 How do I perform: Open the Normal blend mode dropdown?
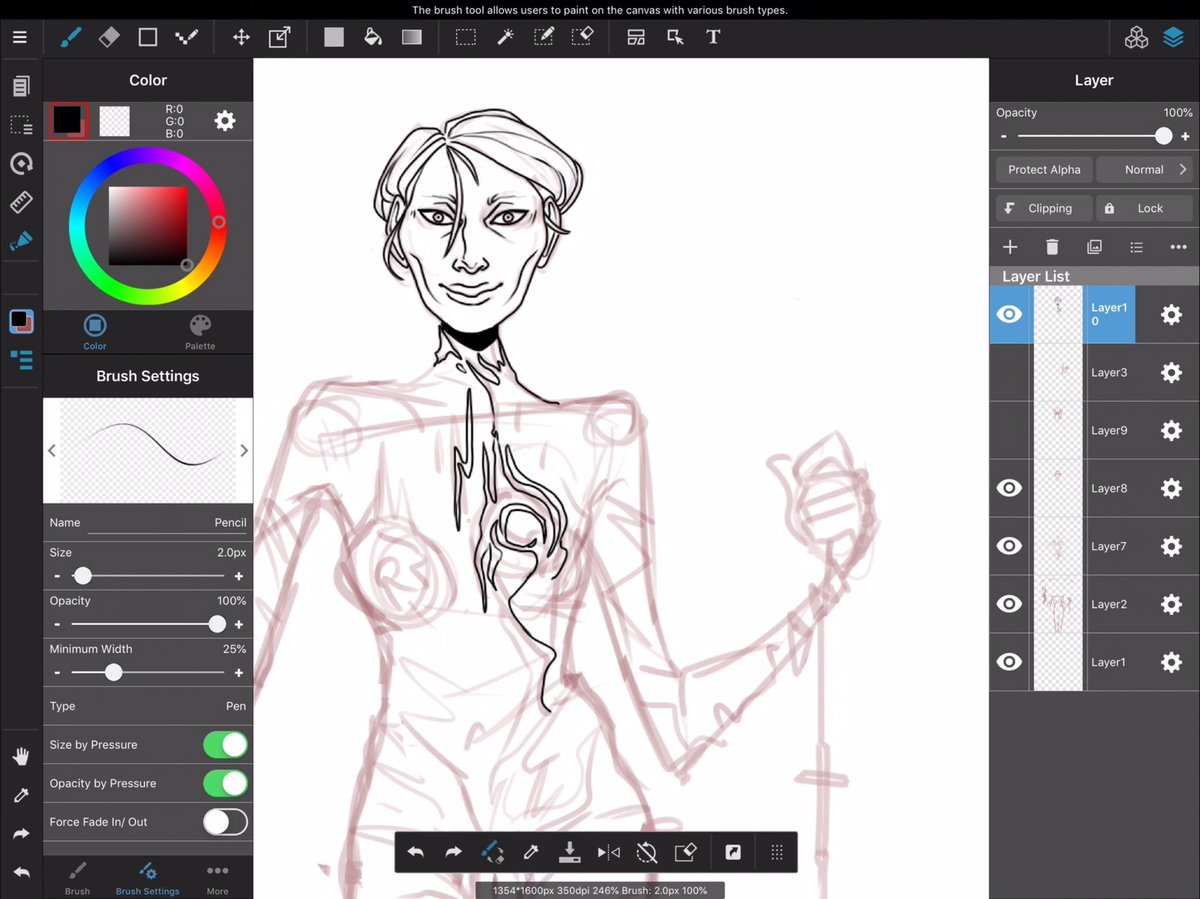[x=1147, y=170]
